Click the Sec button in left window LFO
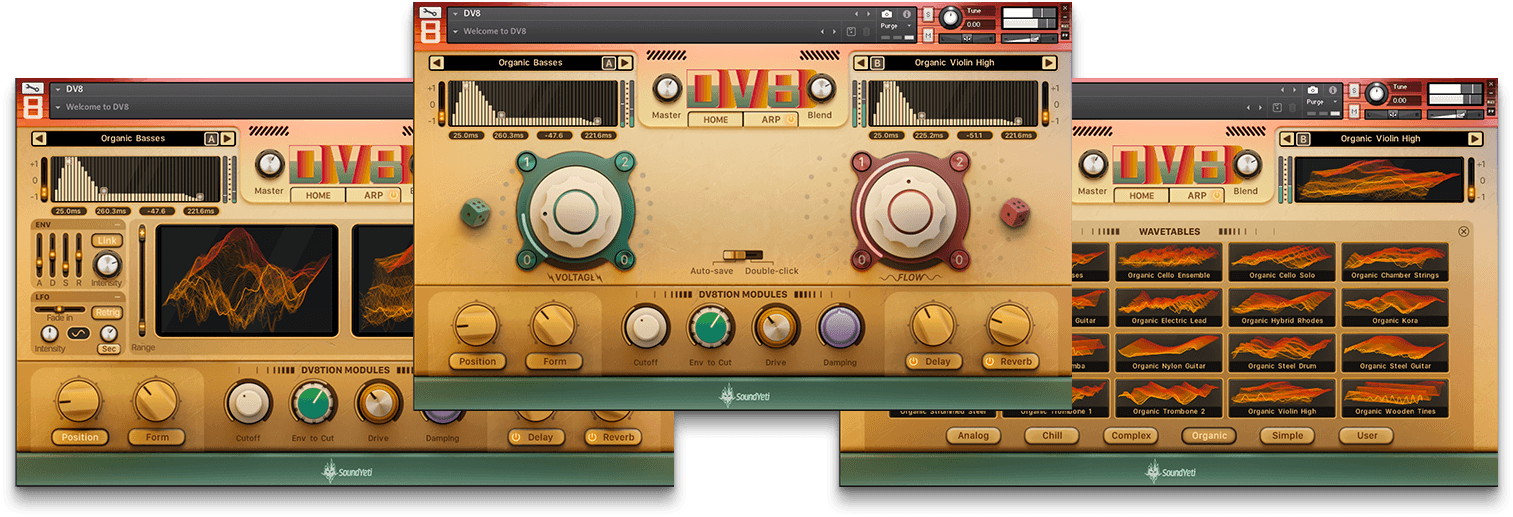 [108, 349]
